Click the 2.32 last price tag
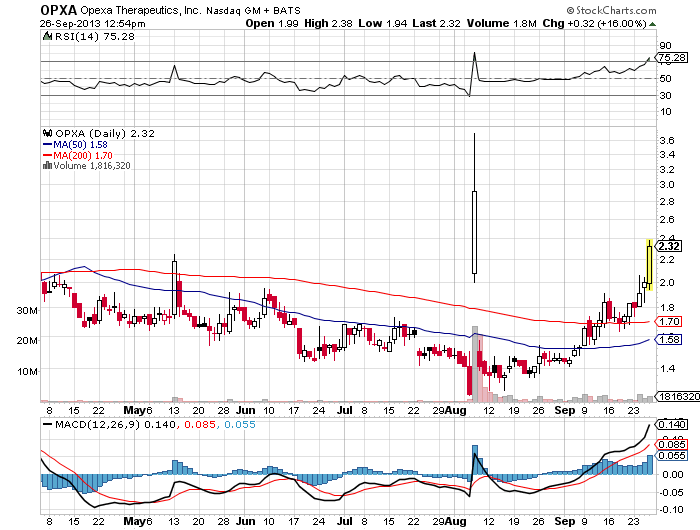 click(x=669, y=246)
